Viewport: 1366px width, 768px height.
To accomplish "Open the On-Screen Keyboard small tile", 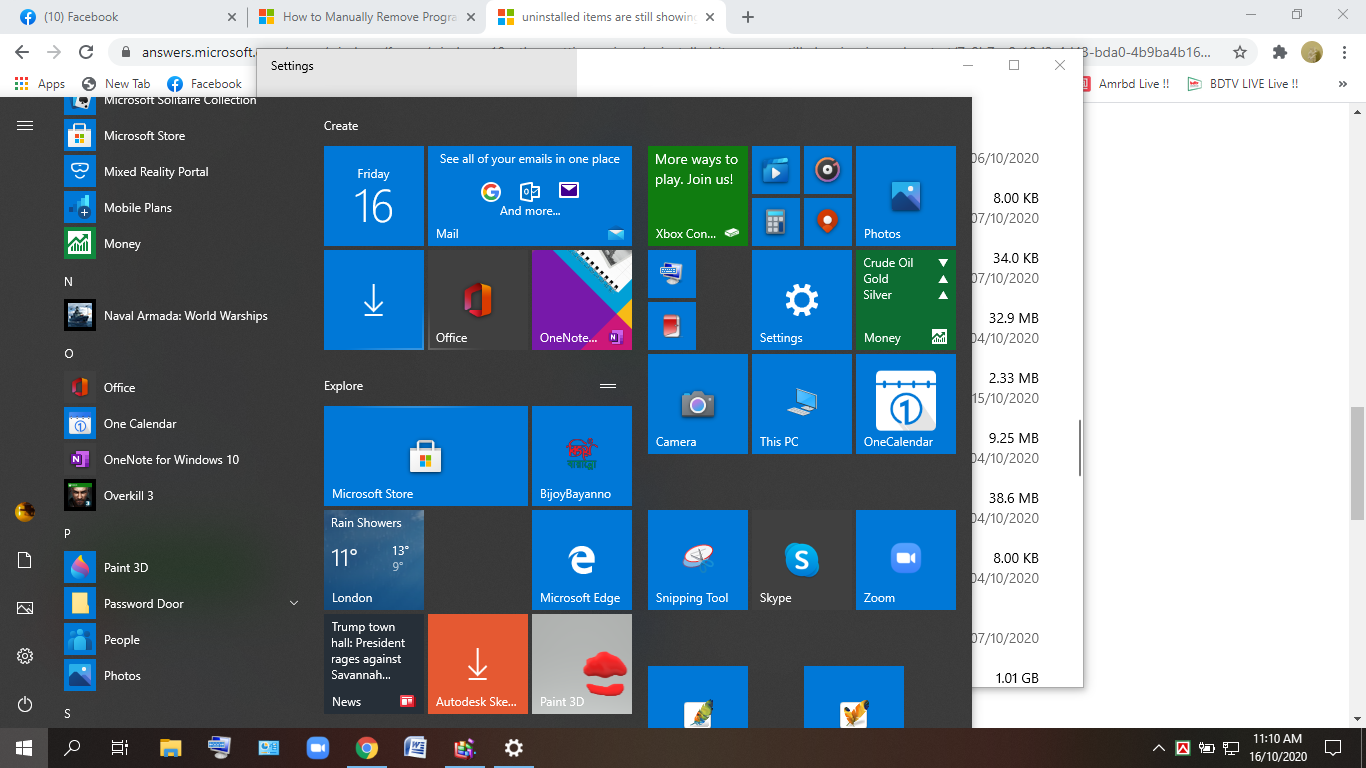I will [x=671, y=274].
